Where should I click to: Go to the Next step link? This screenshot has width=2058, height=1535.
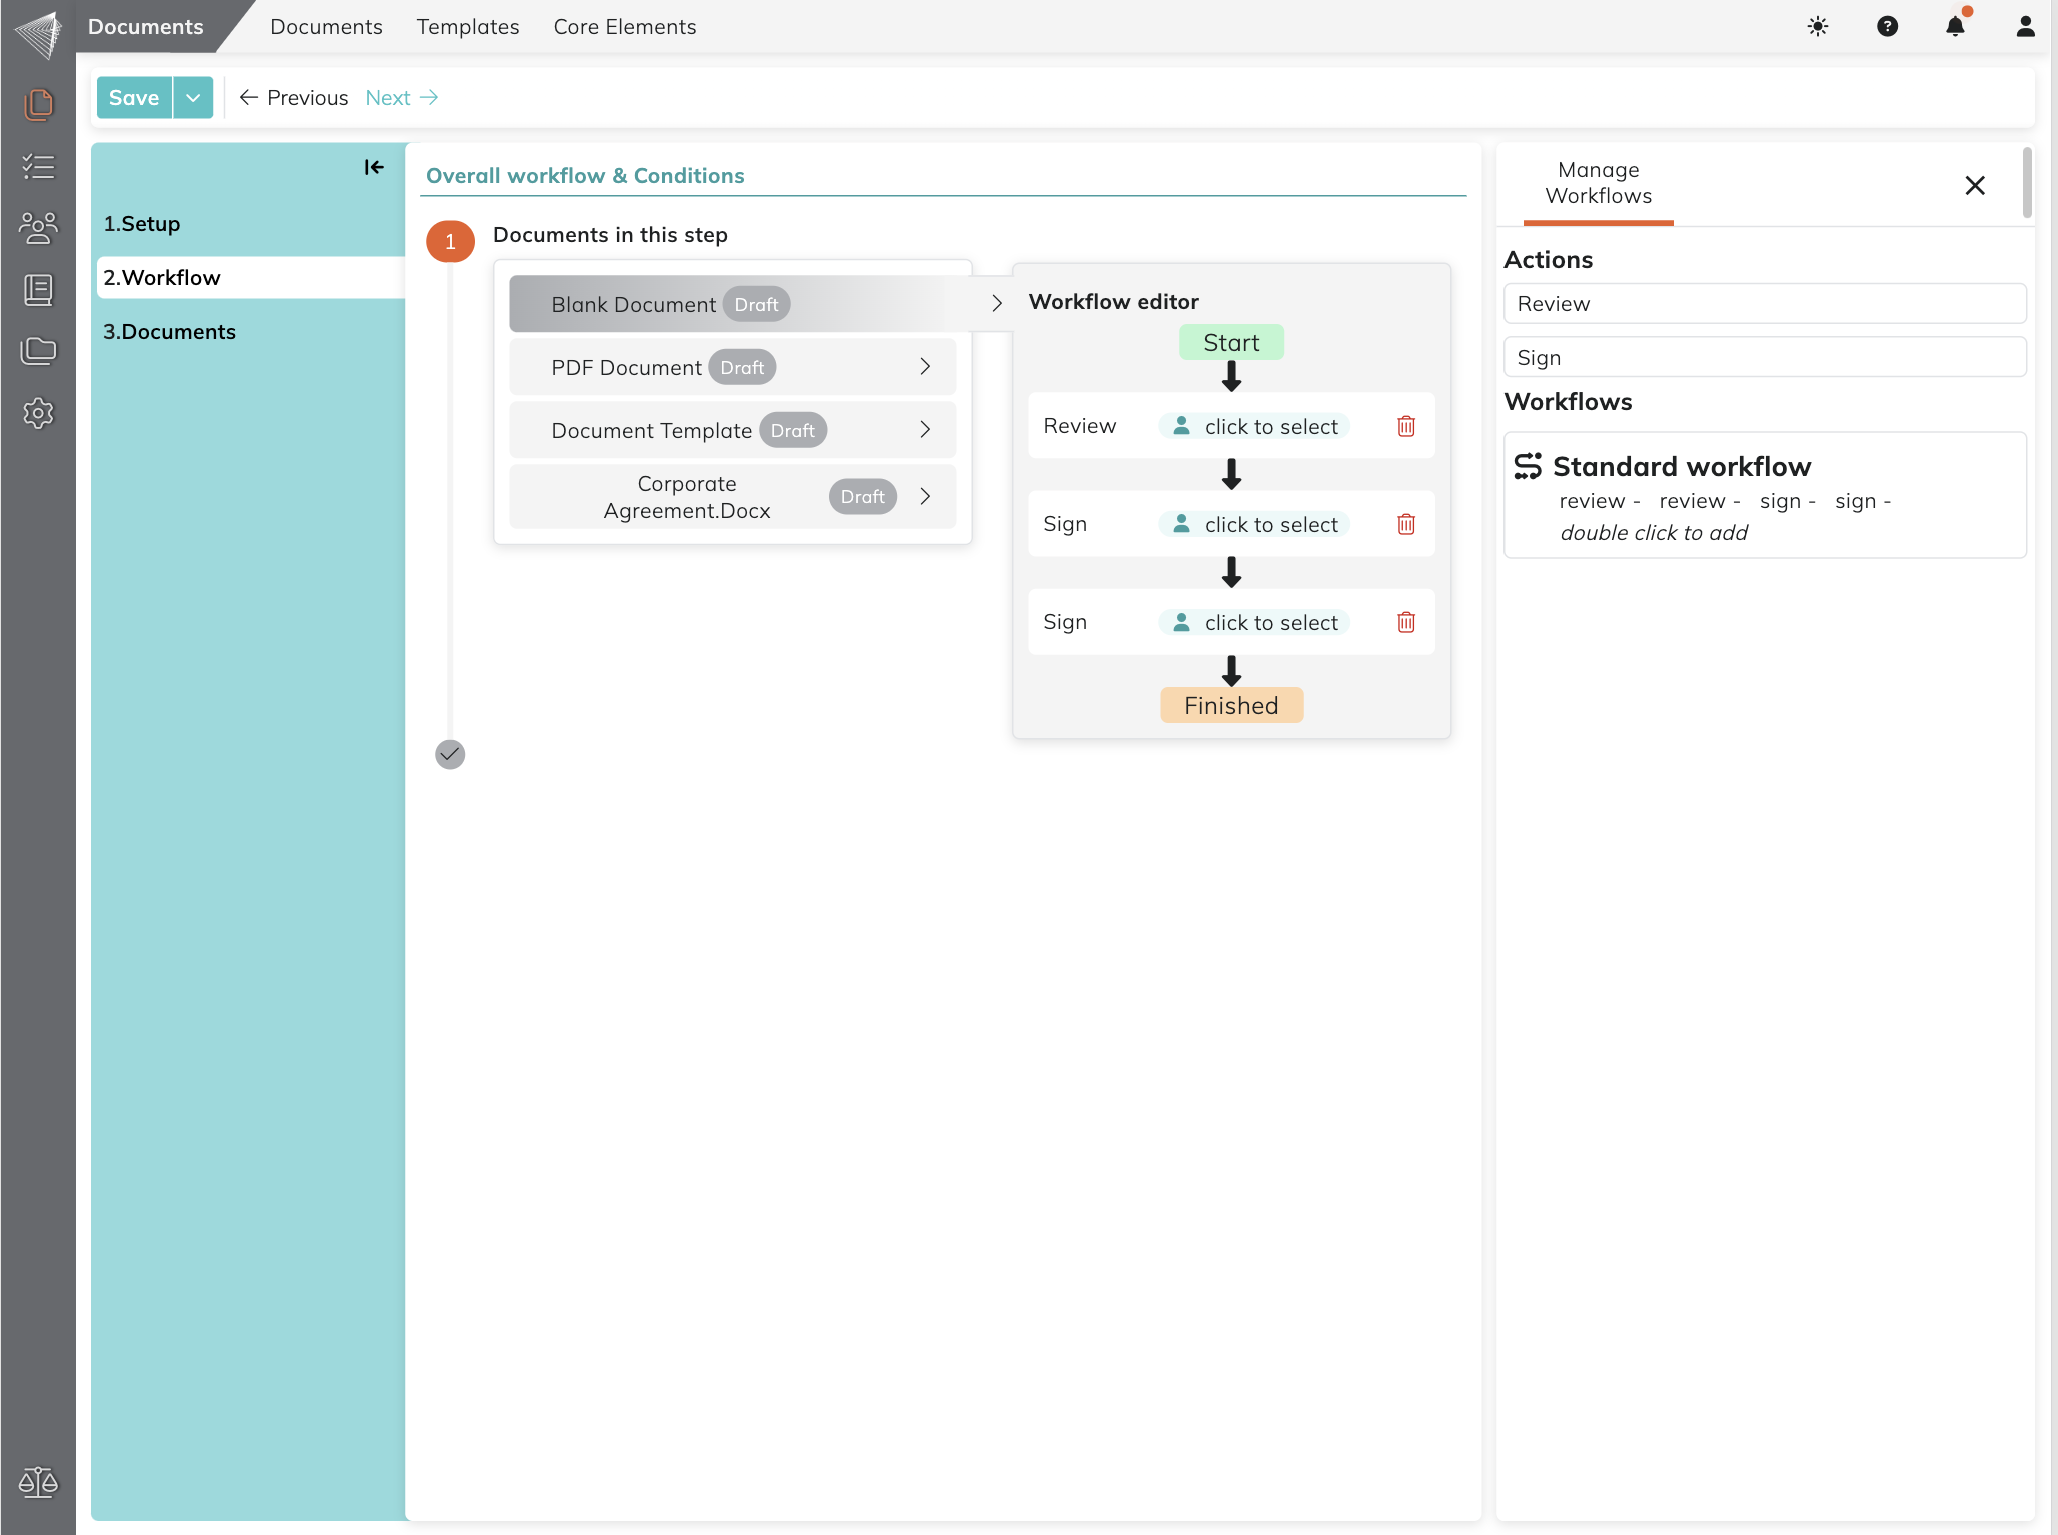[x=401, y=98]
